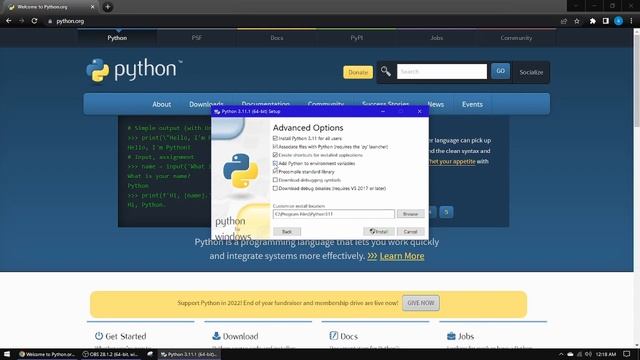Switch to PSF top tab
This screenshot has width=640, height=360.
pyautogui.click(x=197, y=38)
